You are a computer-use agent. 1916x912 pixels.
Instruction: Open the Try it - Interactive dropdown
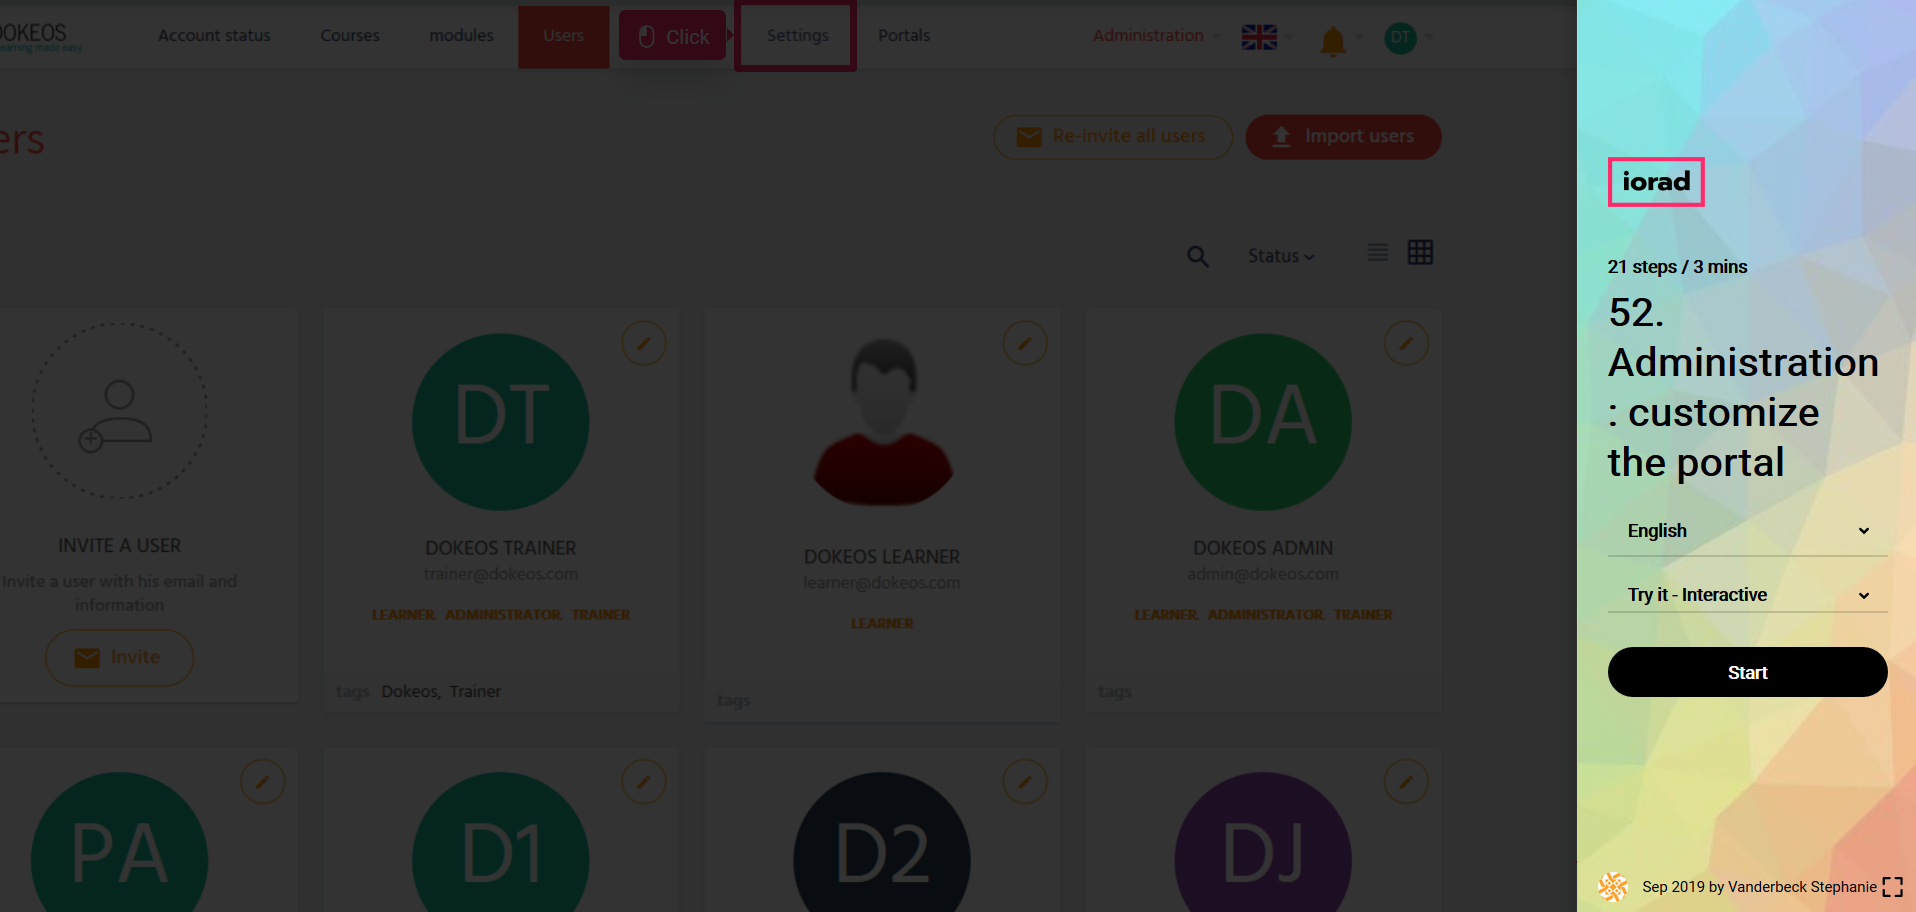[x=1747, y=595]
